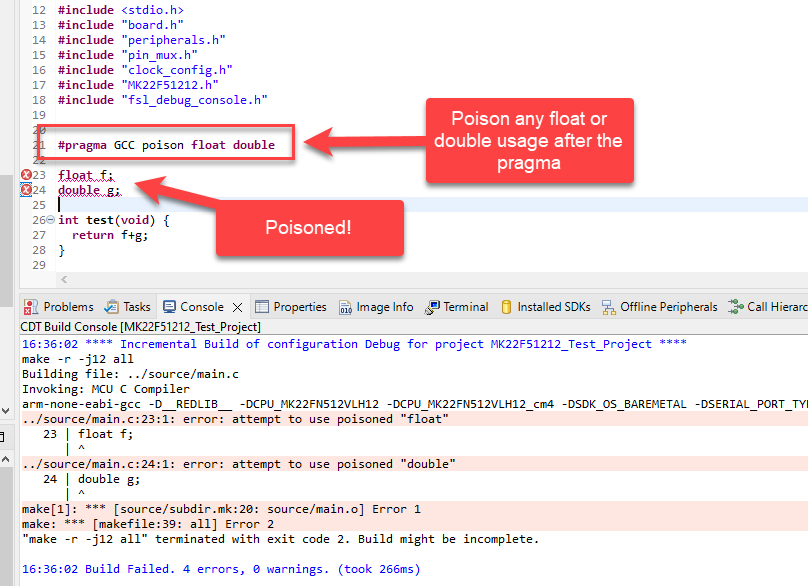Screen dimensions: 808x586
Task: Click the make Error 1 line in console
Action: [x=220, y=509]
